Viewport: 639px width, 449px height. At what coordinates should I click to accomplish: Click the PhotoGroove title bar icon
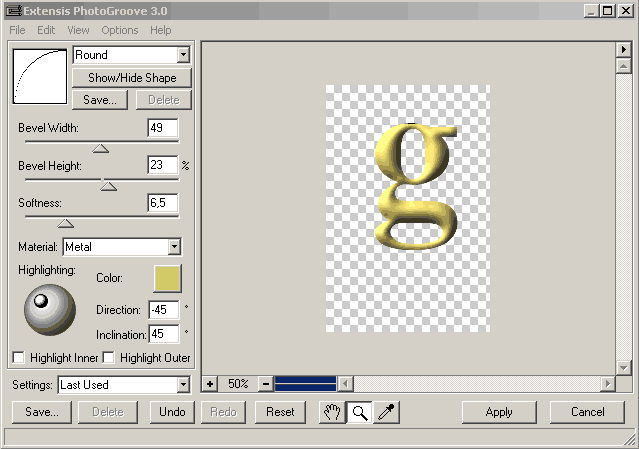[13, 11]
